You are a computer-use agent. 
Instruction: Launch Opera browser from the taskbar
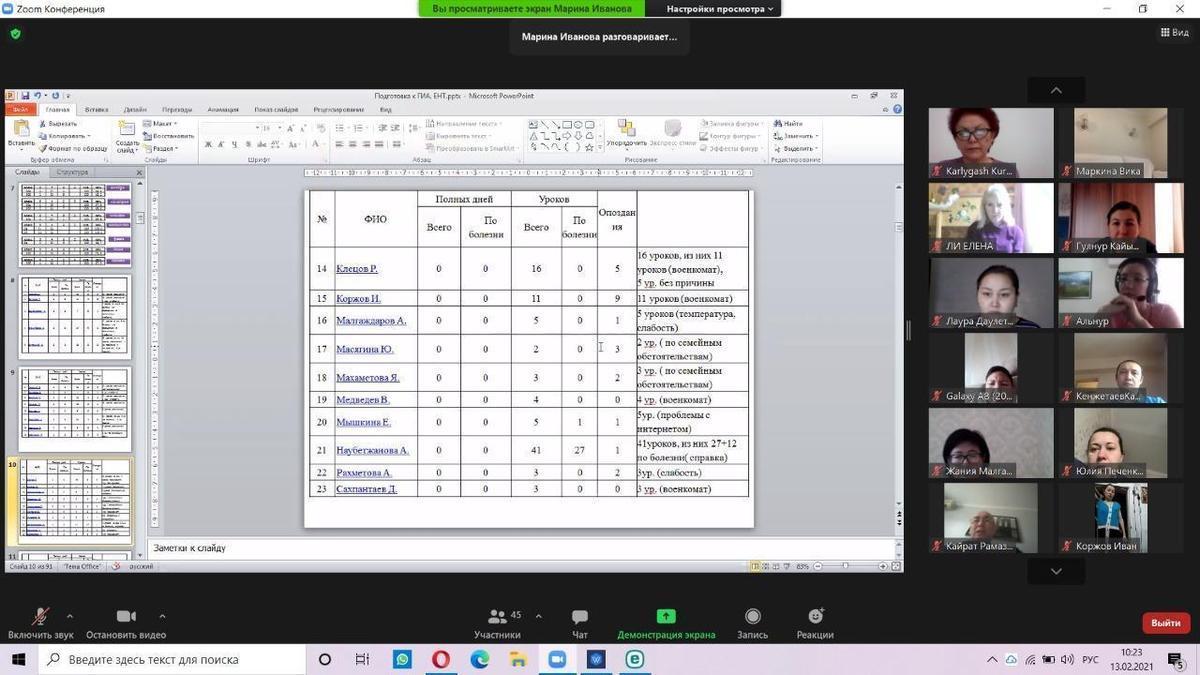pos(441,659)
